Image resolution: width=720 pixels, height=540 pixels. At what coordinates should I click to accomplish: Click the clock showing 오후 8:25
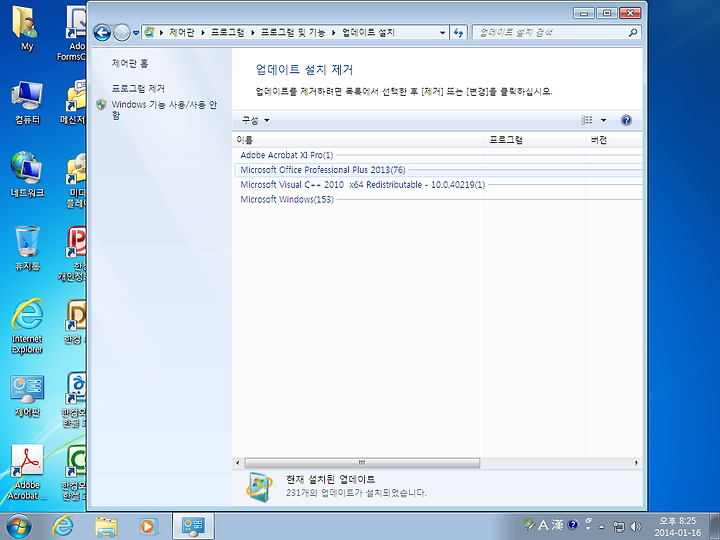coord(678,527)
